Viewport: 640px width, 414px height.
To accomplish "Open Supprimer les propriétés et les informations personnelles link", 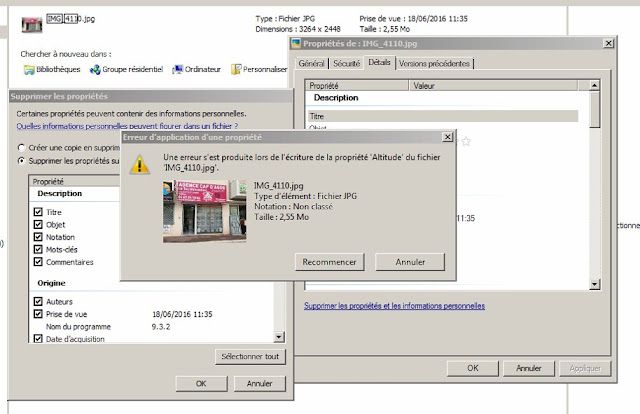I will [x=394, y=306].
